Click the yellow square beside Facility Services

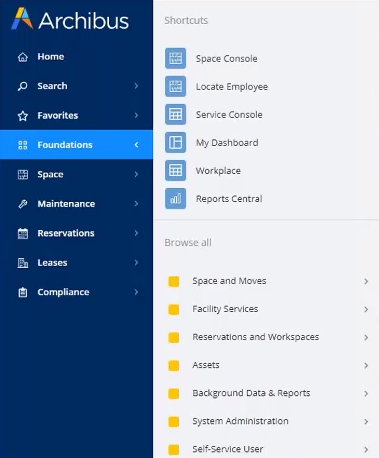pos(174,309)
